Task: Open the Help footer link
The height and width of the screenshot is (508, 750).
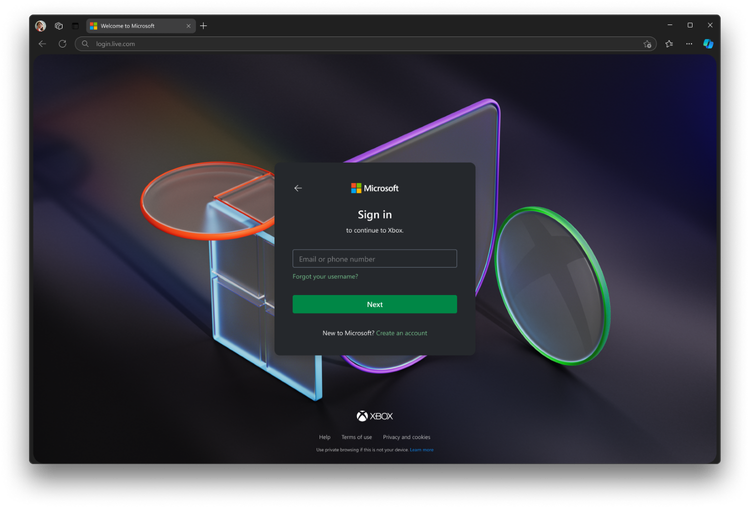Action: pos(325,437)
